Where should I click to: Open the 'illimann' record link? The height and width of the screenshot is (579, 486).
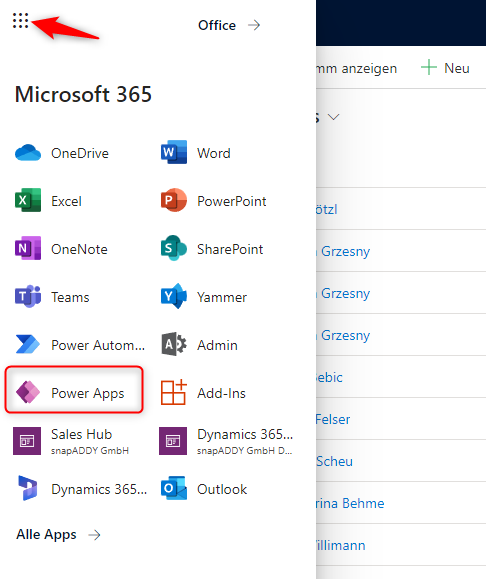340,545
